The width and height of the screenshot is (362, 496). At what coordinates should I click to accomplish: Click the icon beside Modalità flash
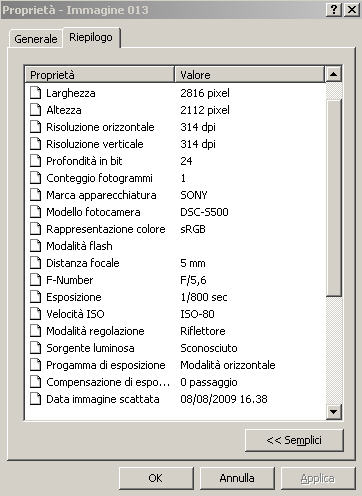tap(35, 246)
